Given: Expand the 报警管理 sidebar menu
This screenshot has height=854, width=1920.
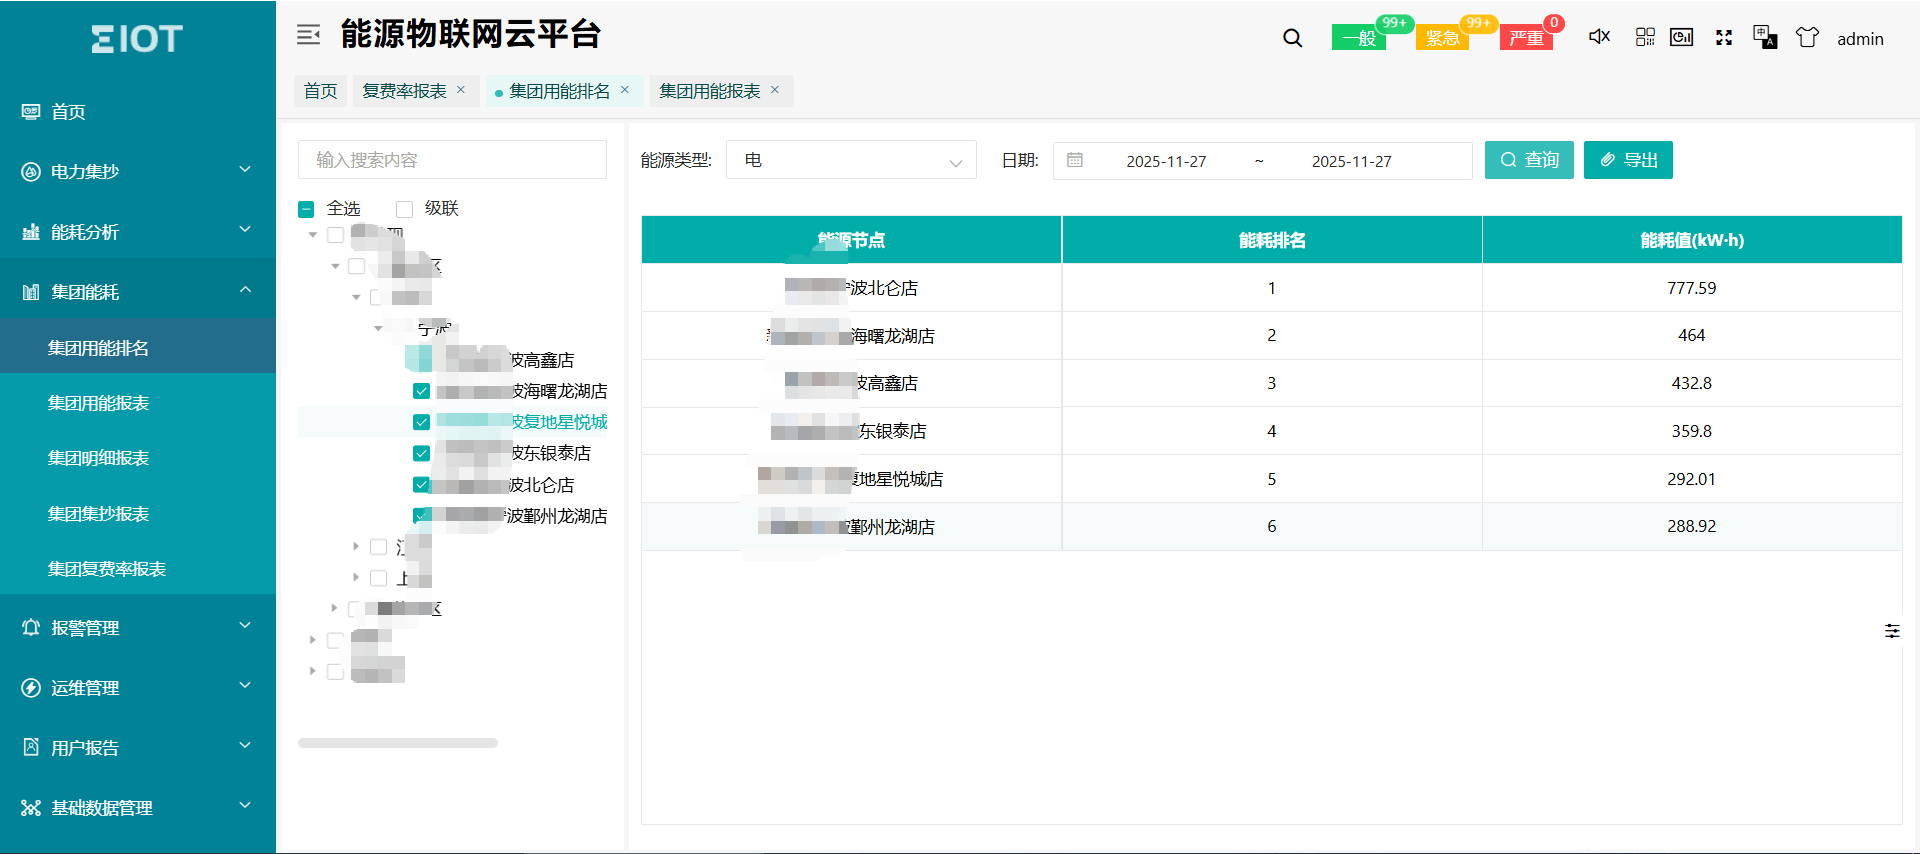Looking at the screenshot, I should (x=138, y=627).
